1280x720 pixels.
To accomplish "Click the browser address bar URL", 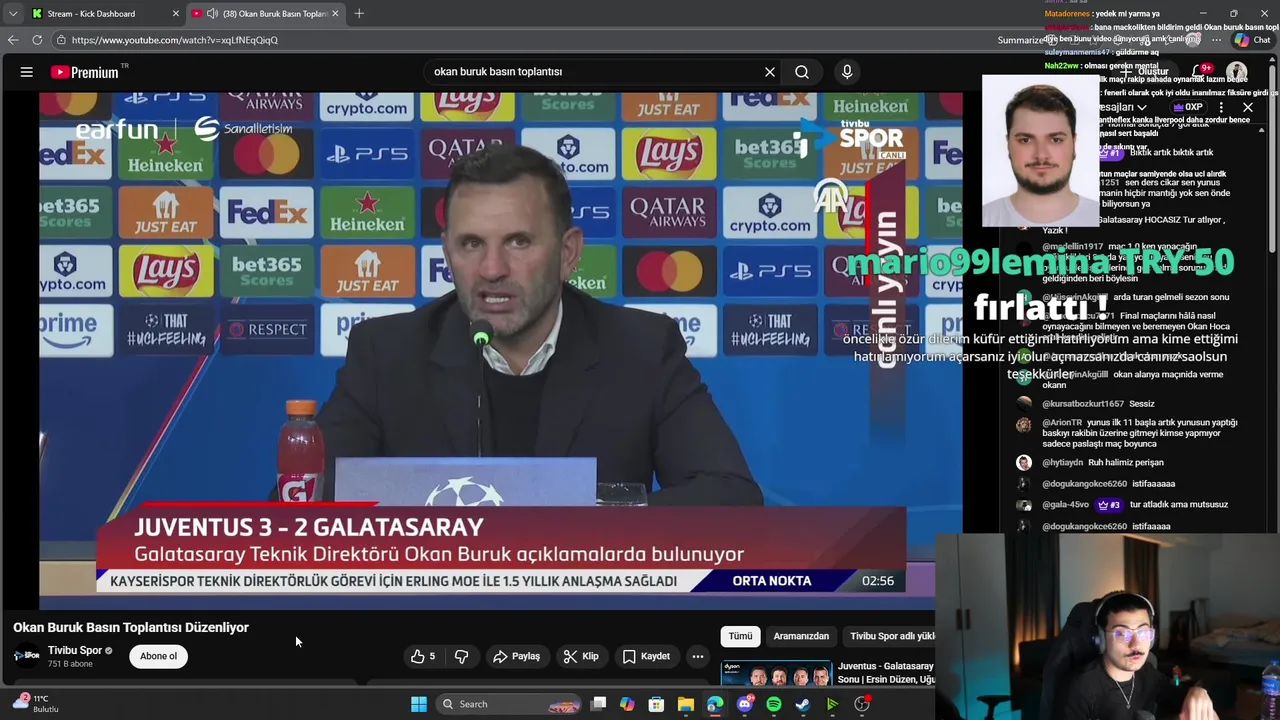I will [175, 40].
